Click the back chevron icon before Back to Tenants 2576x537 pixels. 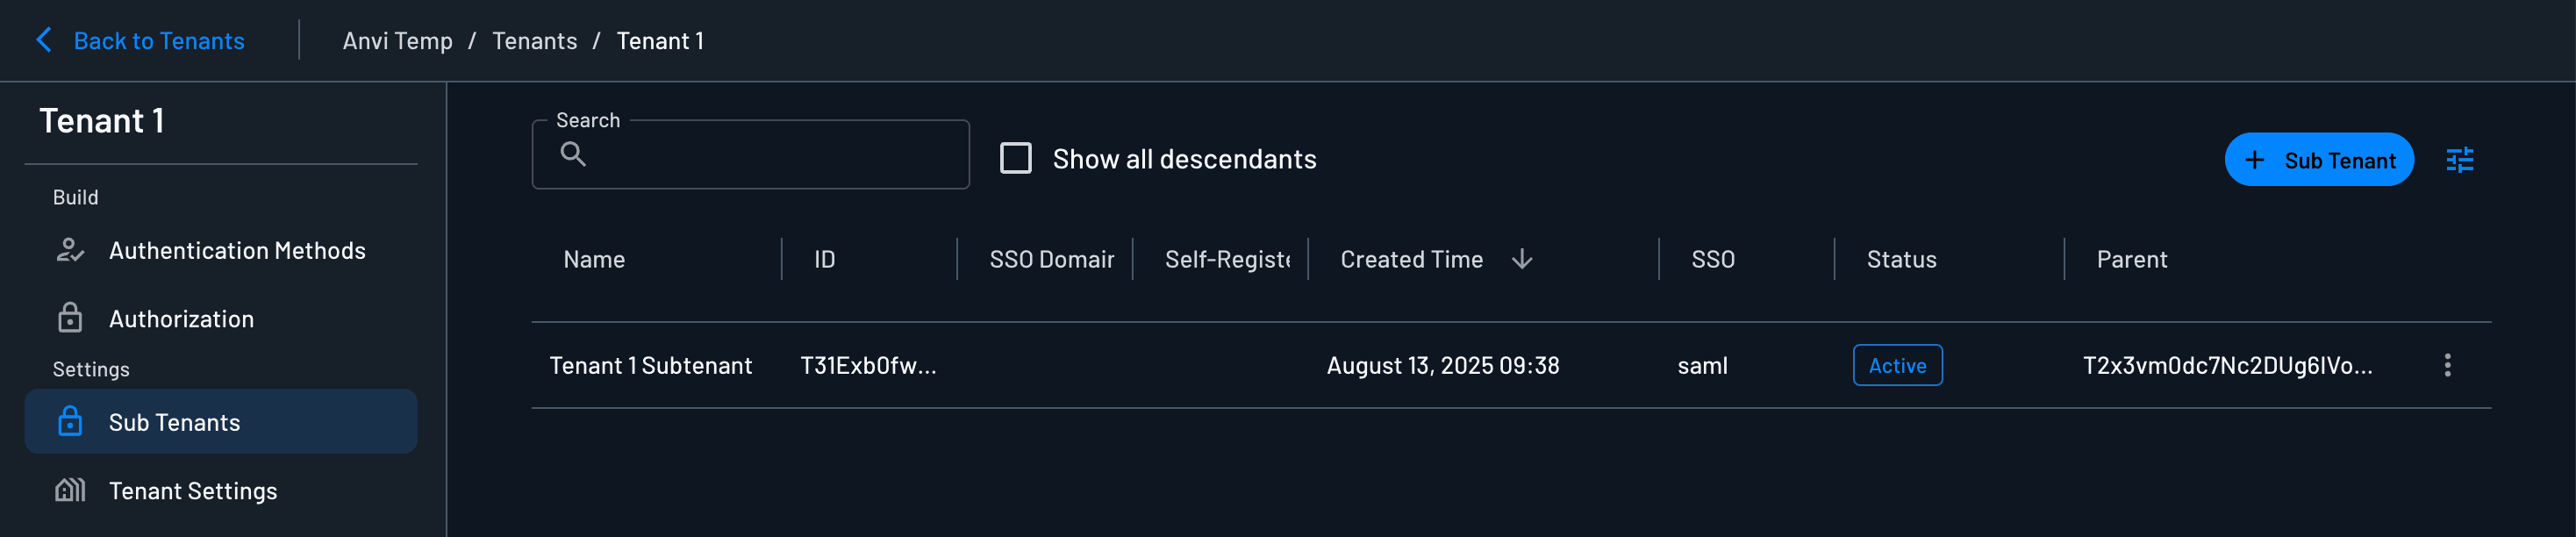pos(42,40)
